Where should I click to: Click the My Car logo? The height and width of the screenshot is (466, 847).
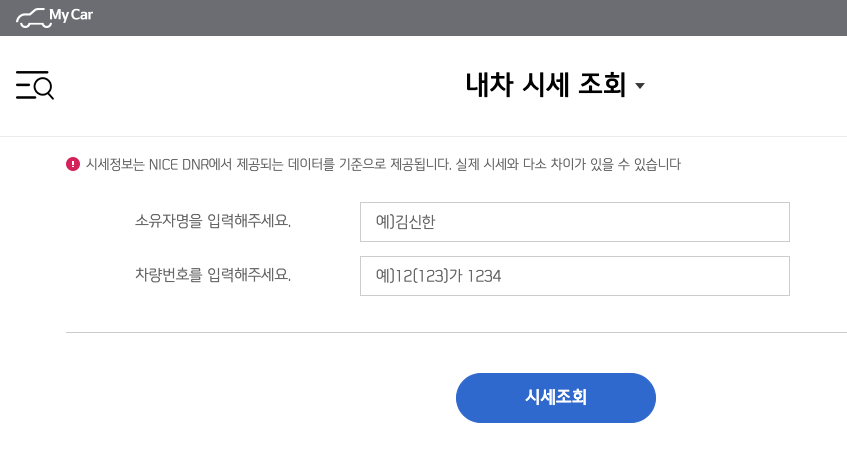click(x=55, y=17)
